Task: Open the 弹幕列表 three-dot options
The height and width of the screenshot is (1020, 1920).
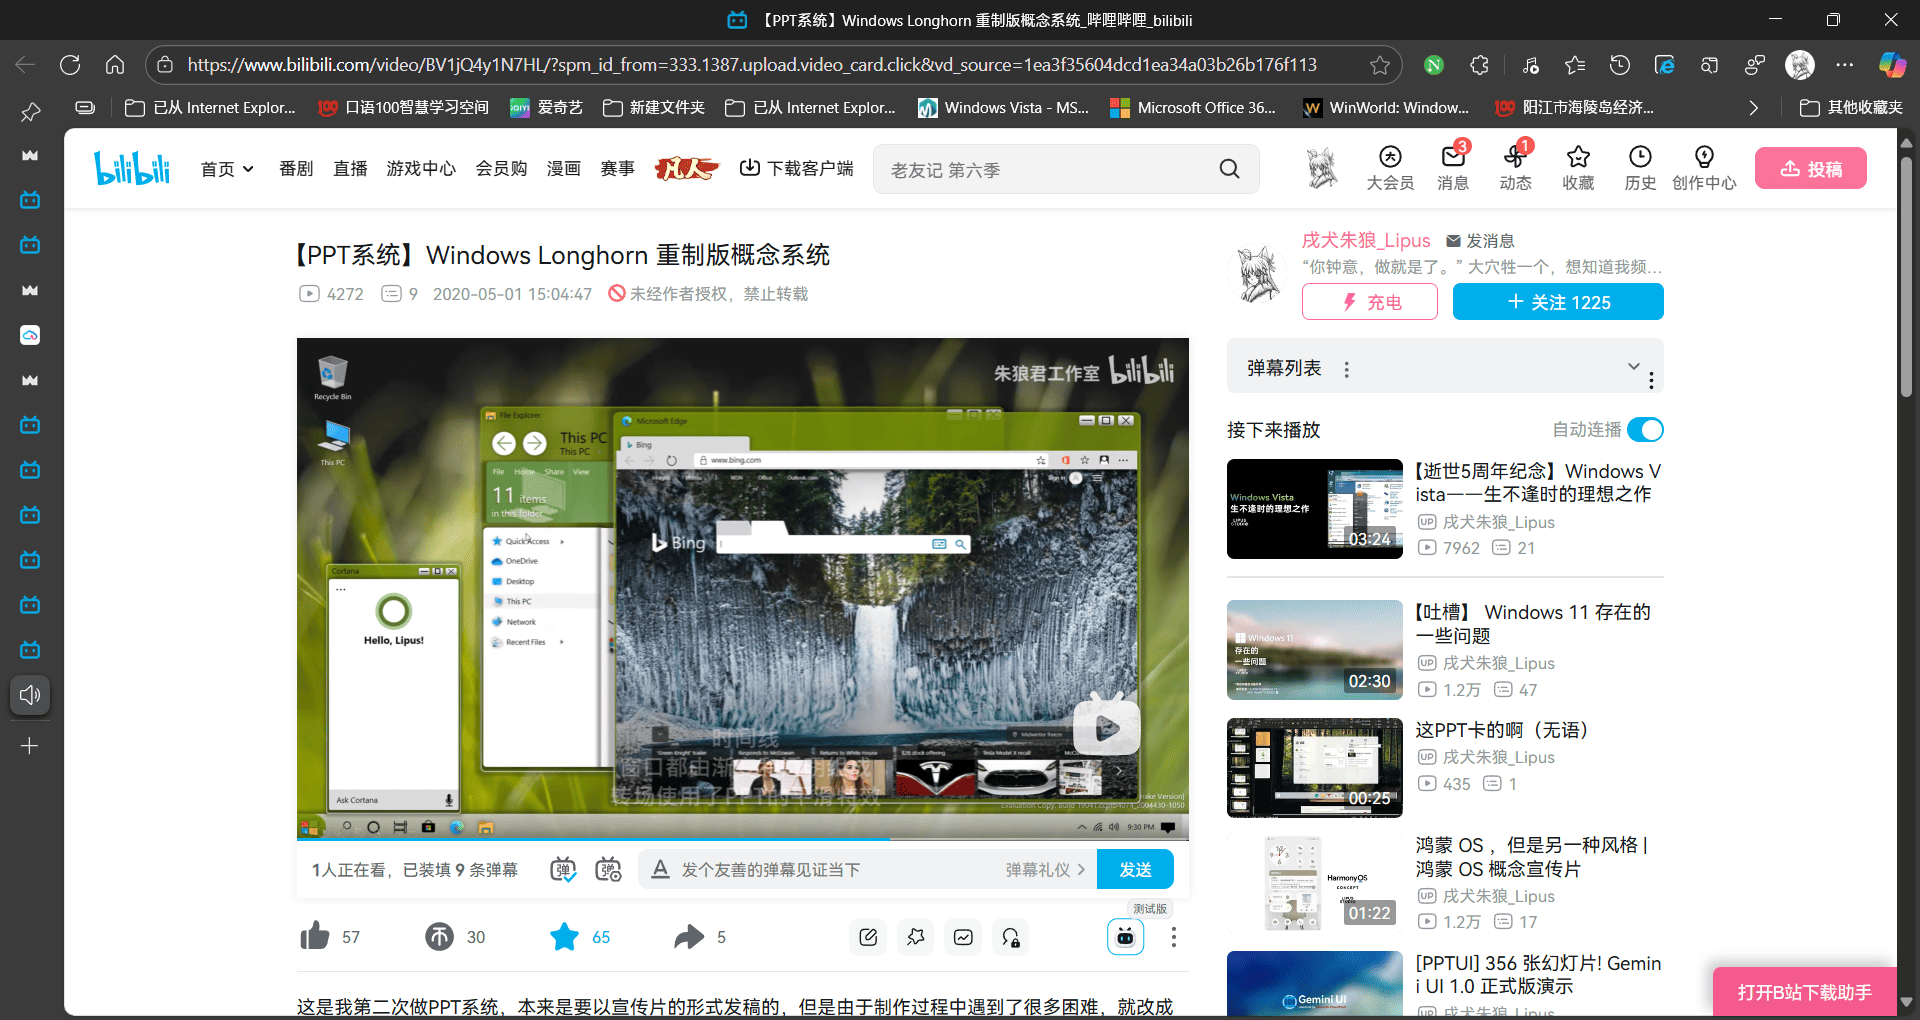Action: tap(1347, 369)
